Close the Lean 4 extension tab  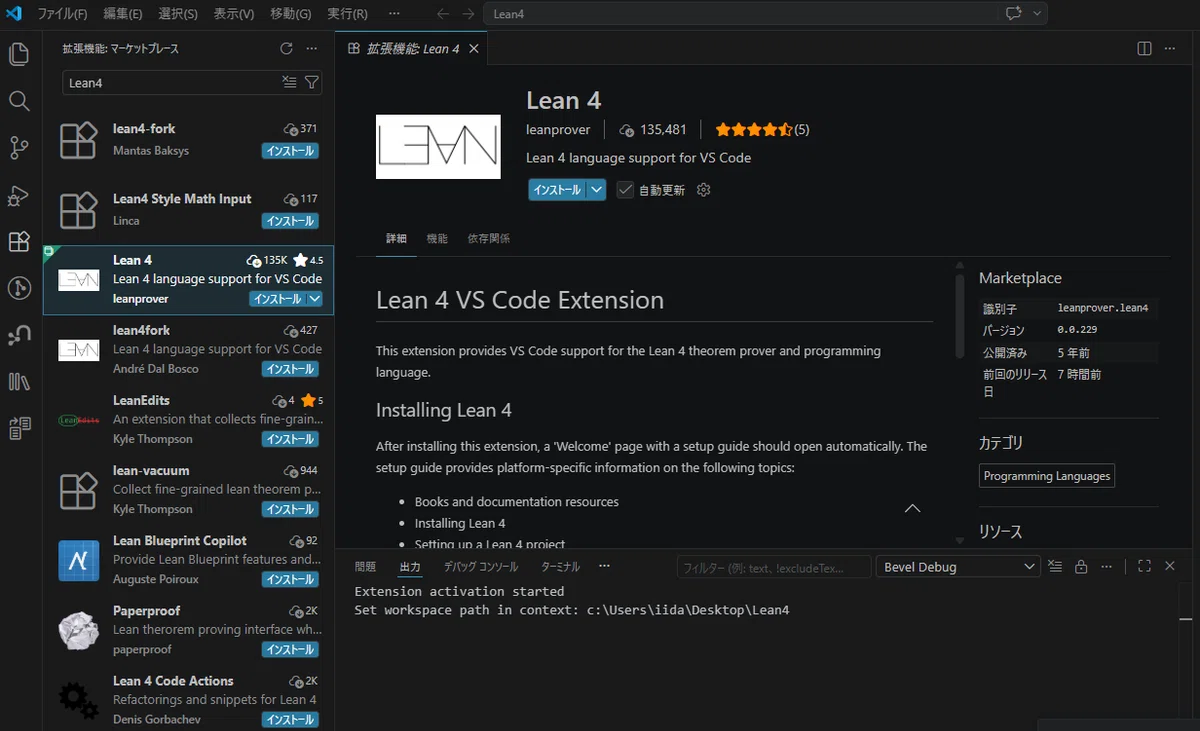point(474,48)
